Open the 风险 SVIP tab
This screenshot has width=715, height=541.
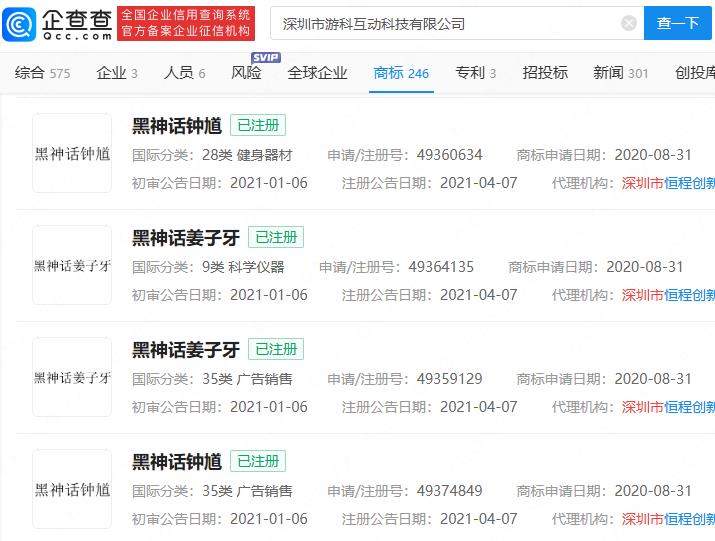point(247,73)
